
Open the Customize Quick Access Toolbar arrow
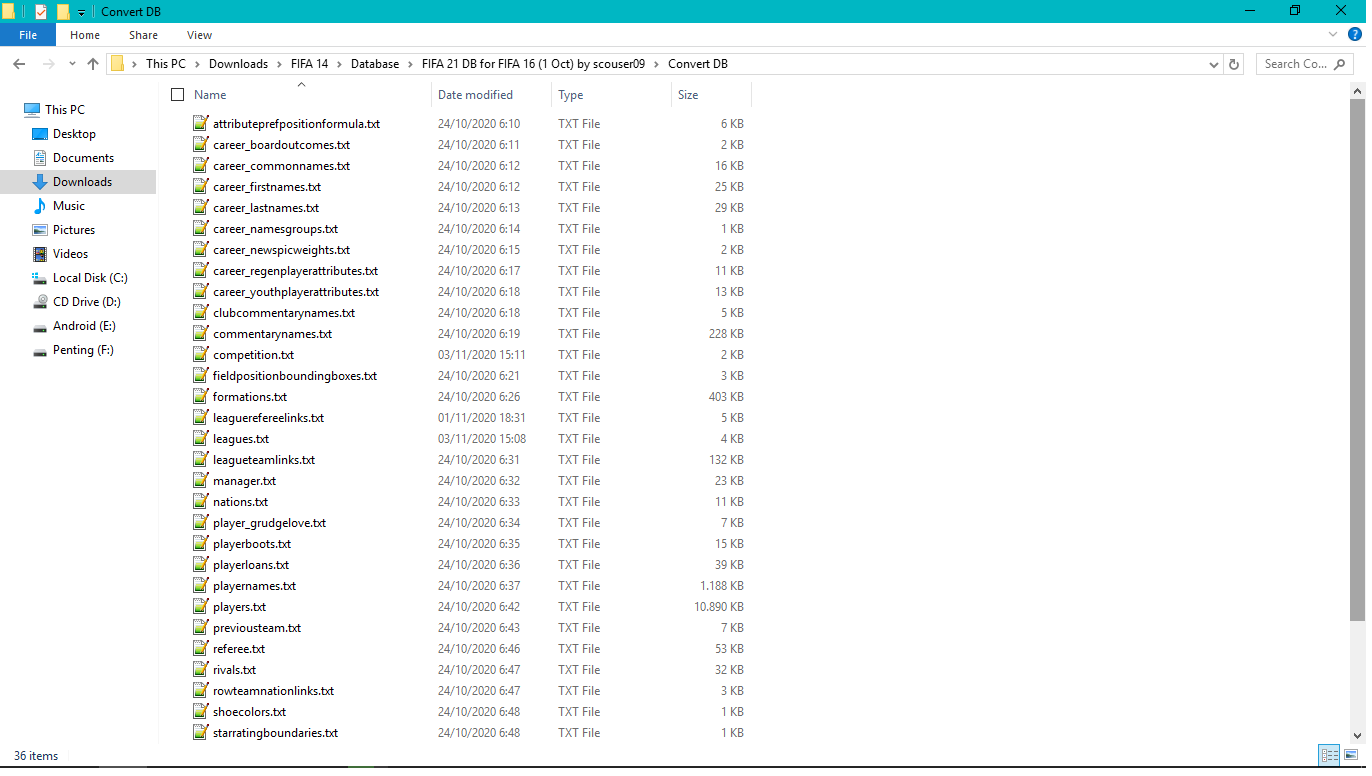coord(81,12)
